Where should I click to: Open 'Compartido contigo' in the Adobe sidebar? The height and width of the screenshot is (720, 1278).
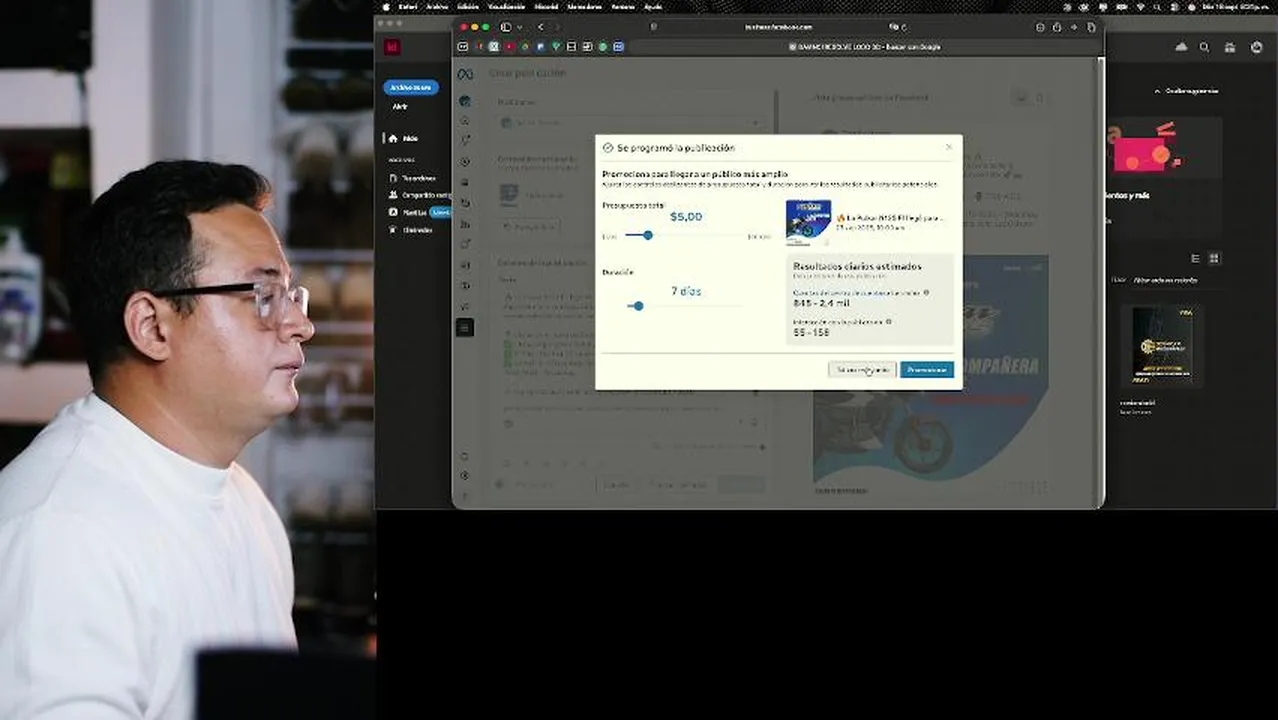click(420, 195)
